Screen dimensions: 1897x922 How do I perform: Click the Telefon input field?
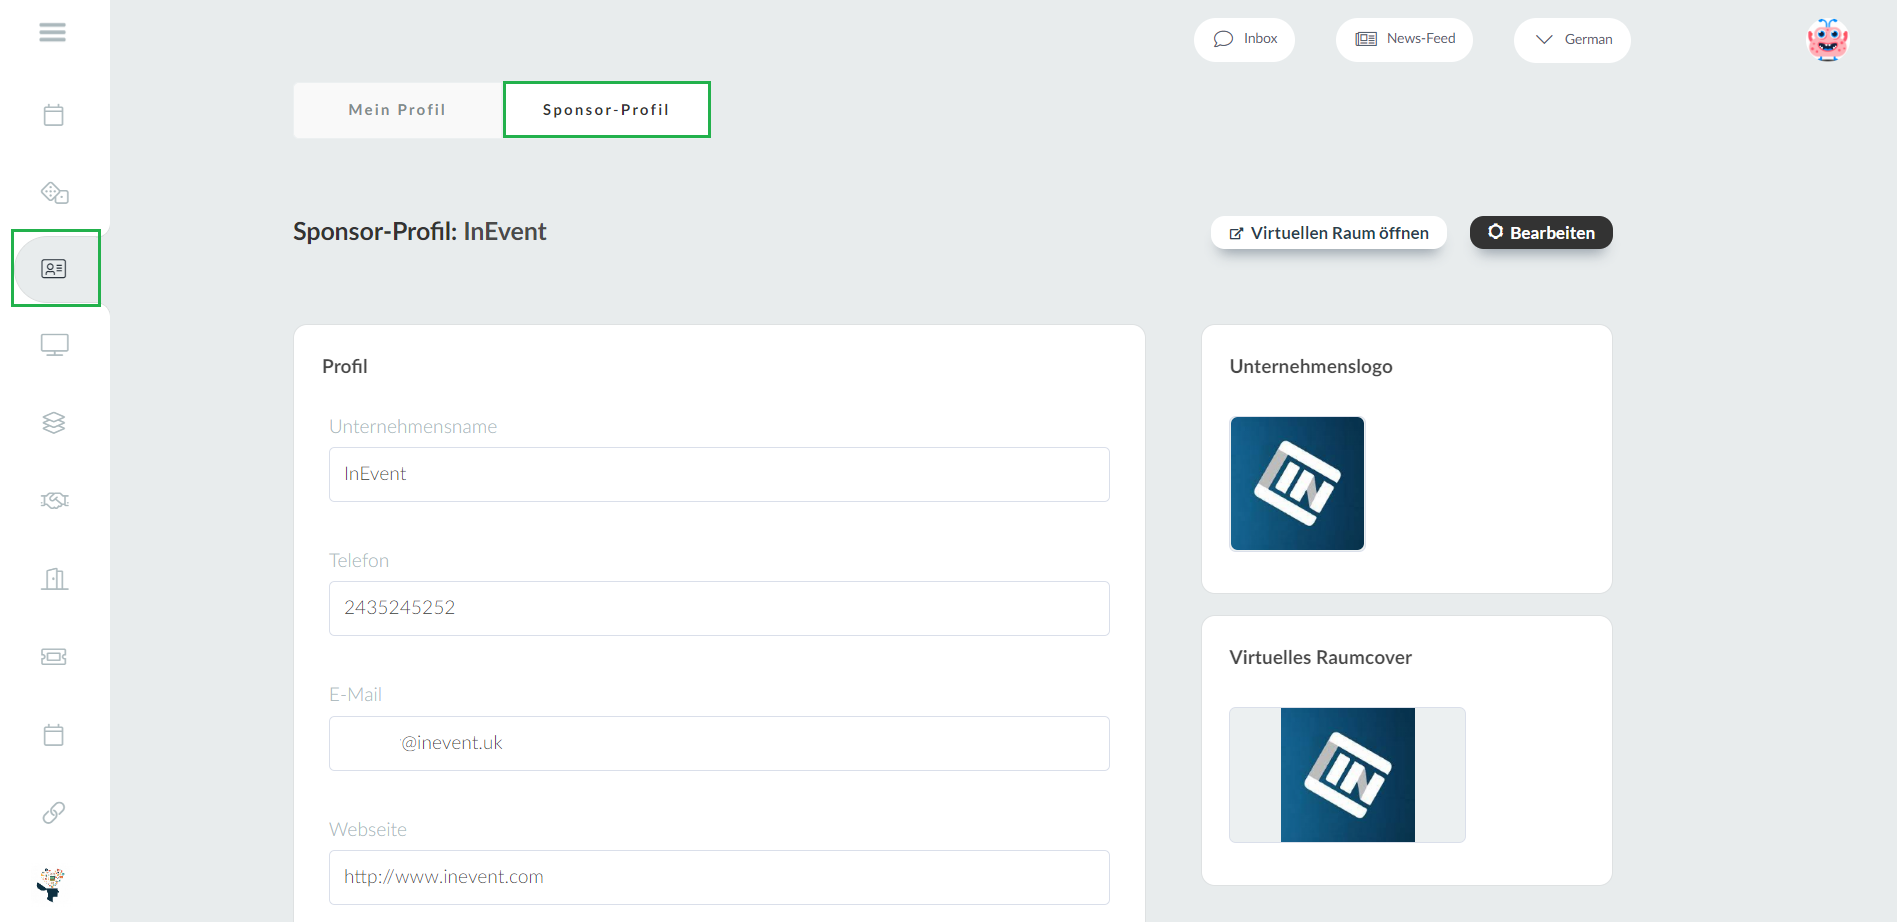719,608
